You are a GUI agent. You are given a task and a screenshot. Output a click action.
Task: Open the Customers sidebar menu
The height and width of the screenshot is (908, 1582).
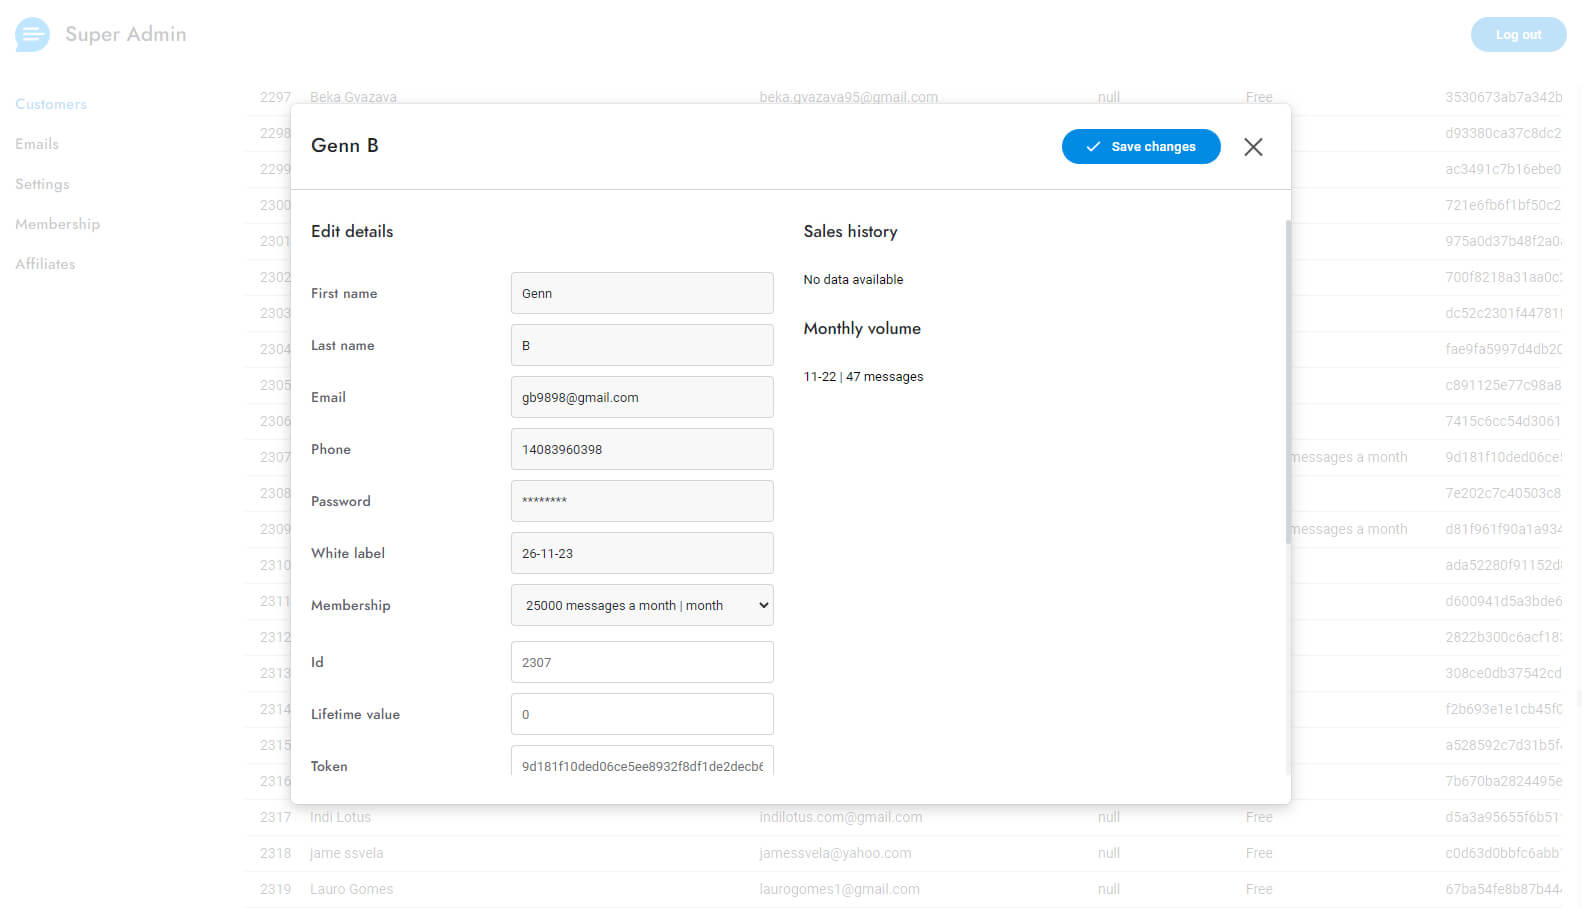point(51,104)
